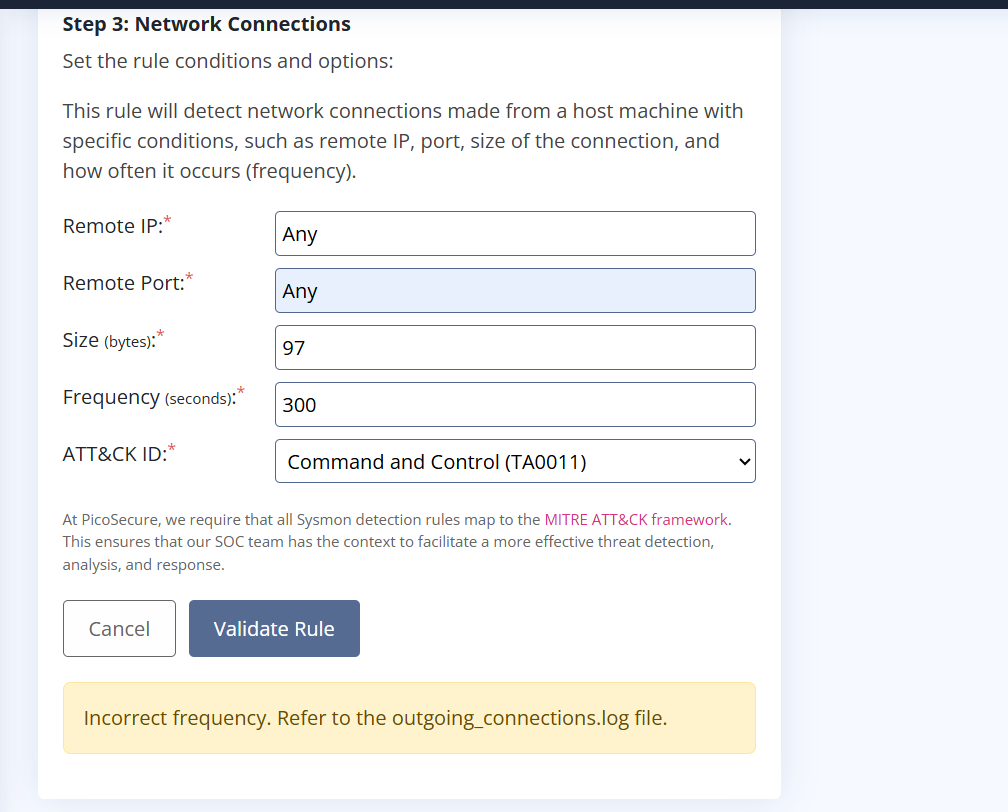1008x812 pixels.
Task: Click the "Frequency (seconds):" label
Action: click(148, 397)
